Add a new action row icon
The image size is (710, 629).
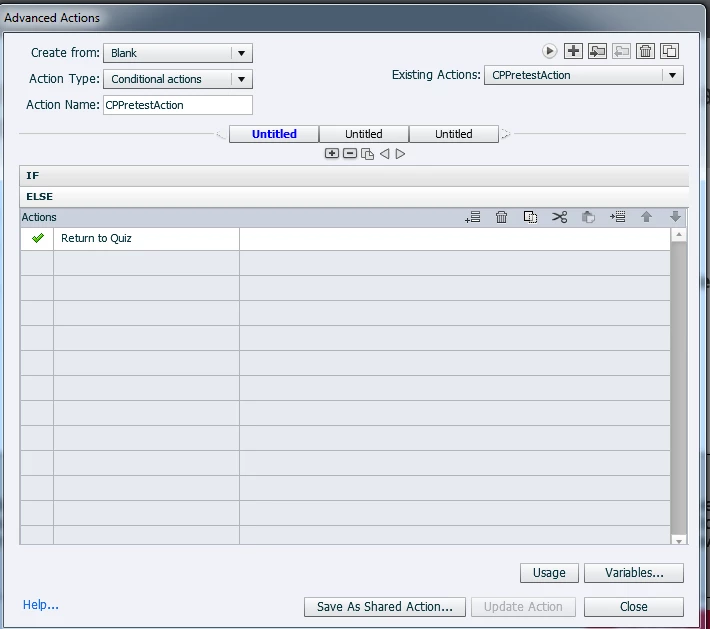click(473, 217)
